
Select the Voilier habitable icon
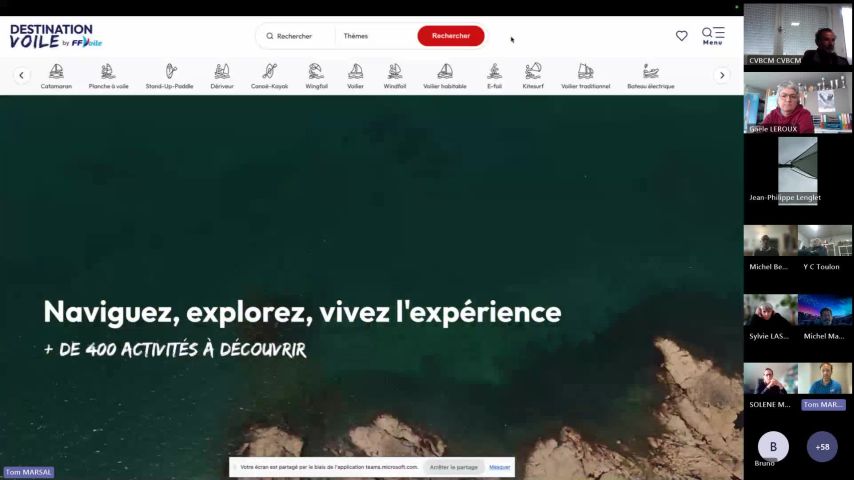(x=444, y=76)
